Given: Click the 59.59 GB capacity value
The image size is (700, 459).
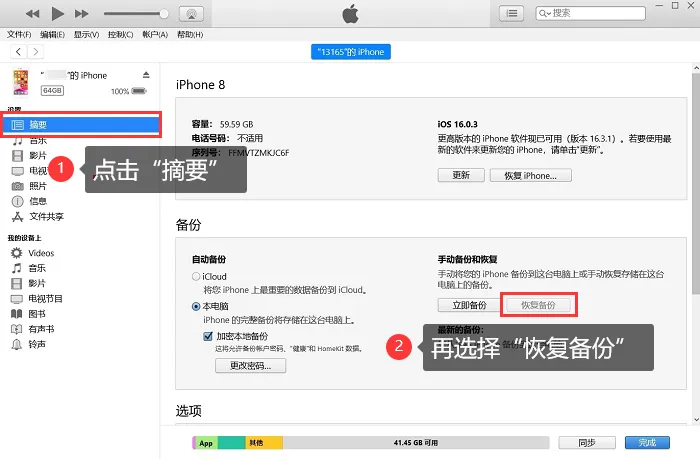Looking at the screenshot, I should (x=236, y=124).
